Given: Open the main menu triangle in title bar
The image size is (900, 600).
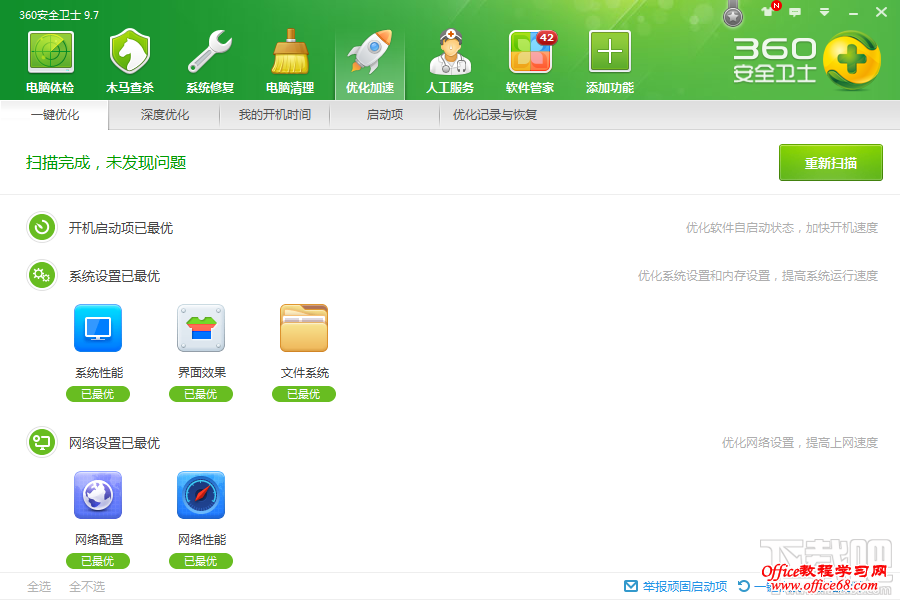Looking at the screenshot, I should click(x=824, y=12).
